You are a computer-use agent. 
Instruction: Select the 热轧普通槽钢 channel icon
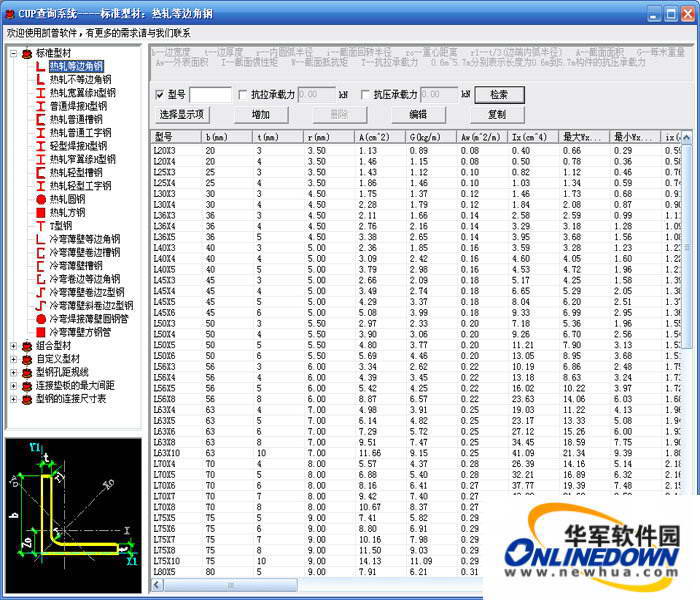(41, 120)
